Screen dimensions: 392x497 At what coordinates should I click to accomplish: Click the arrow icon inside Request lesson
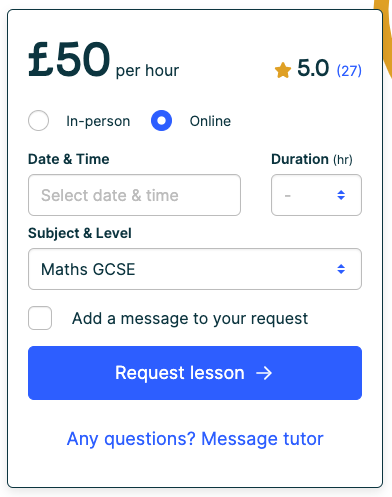(x=264, y=373)
